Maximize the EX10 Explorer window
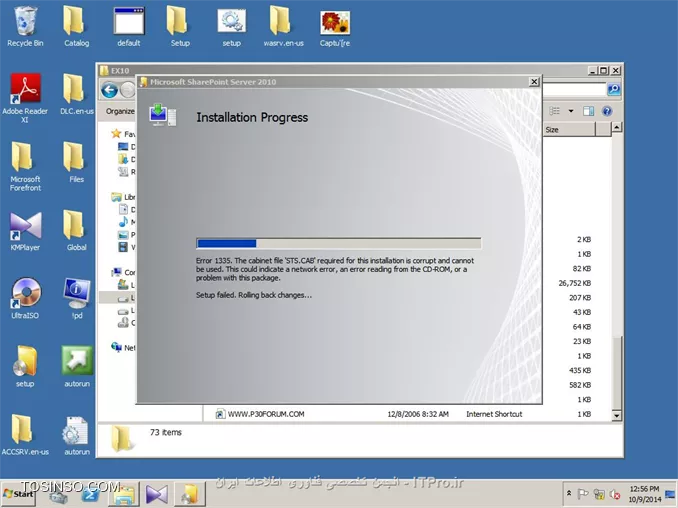Screen dimensions: 678x508 604,70
